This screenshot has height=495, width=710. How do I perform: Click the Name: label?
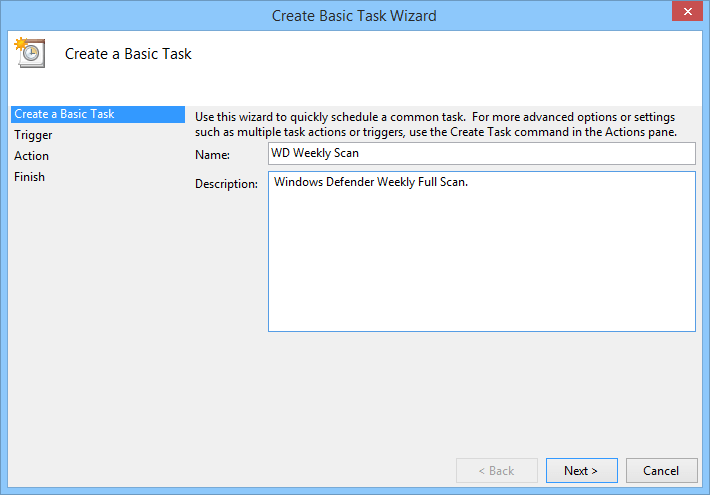pyautogui.click(x=212, y=154)
